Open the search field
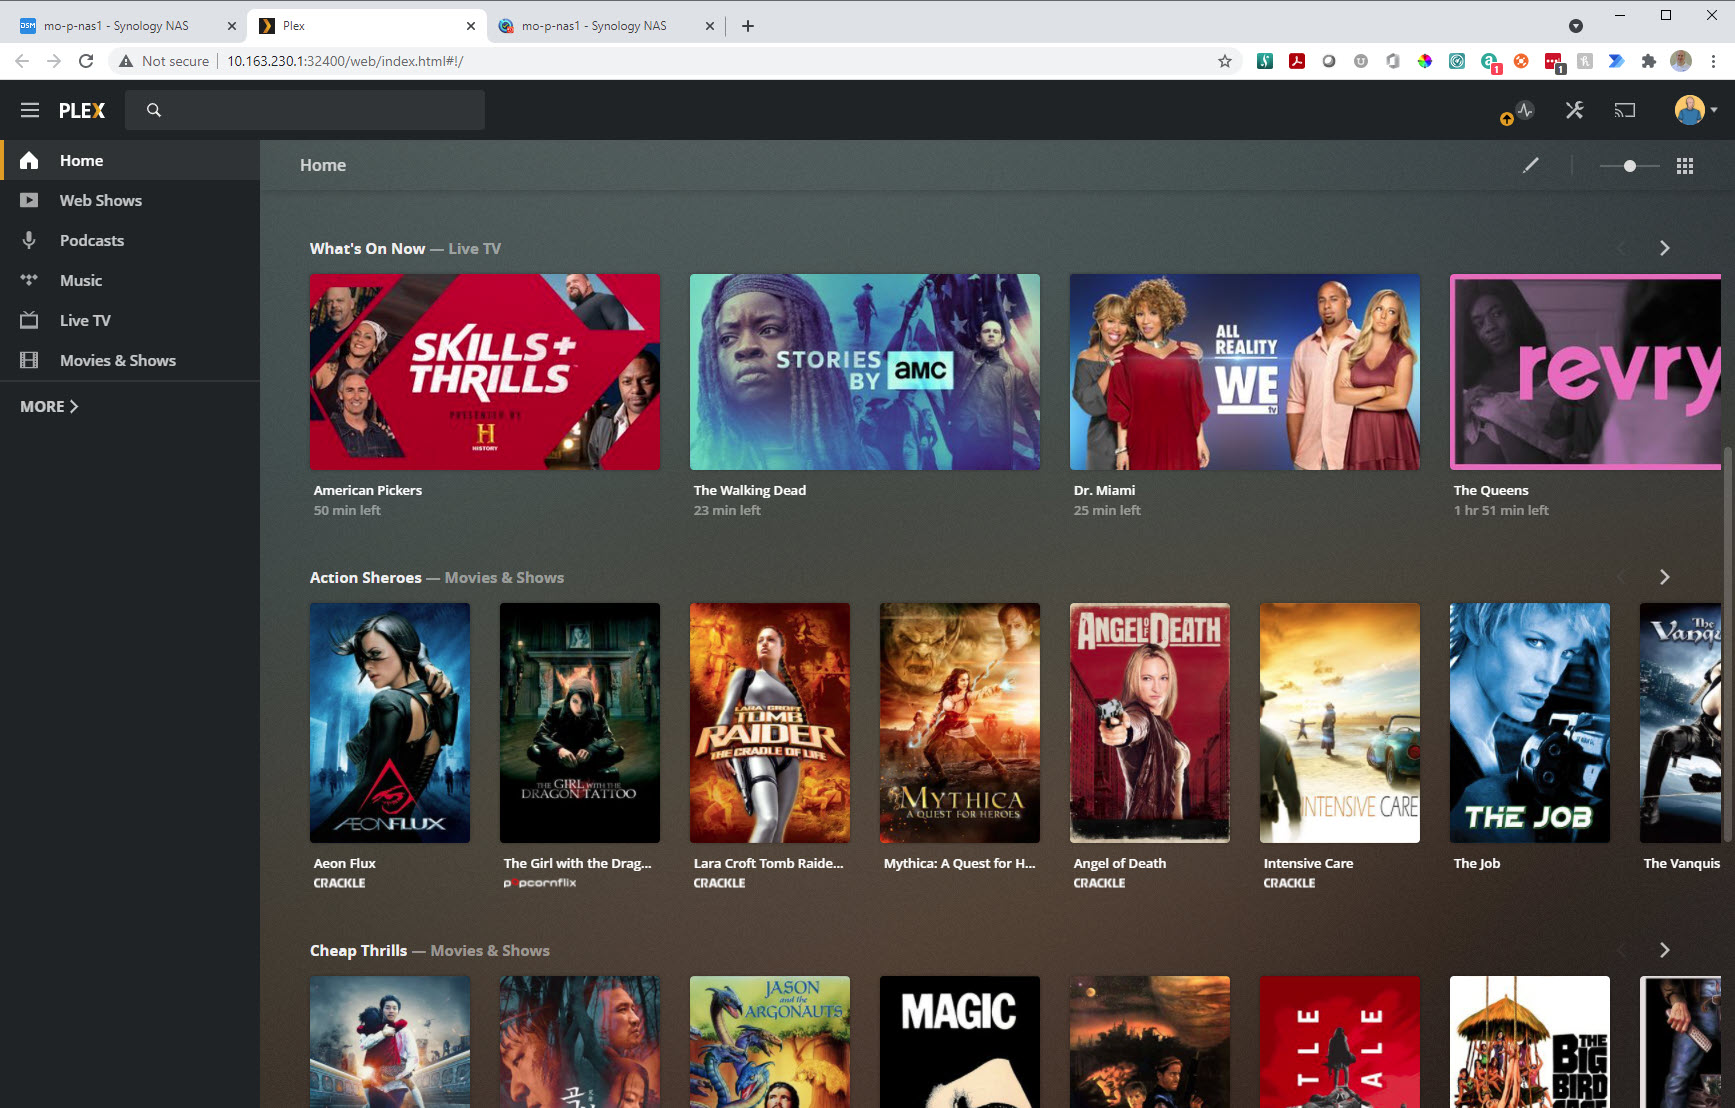This screenshot has width=1735, height=1108. [x=305, y=110]
